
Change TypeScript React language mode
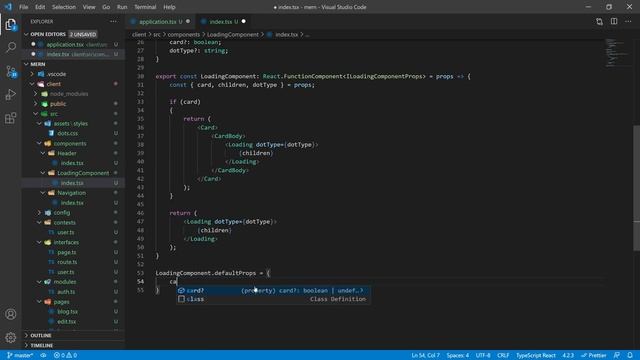(x=536, y=356)
